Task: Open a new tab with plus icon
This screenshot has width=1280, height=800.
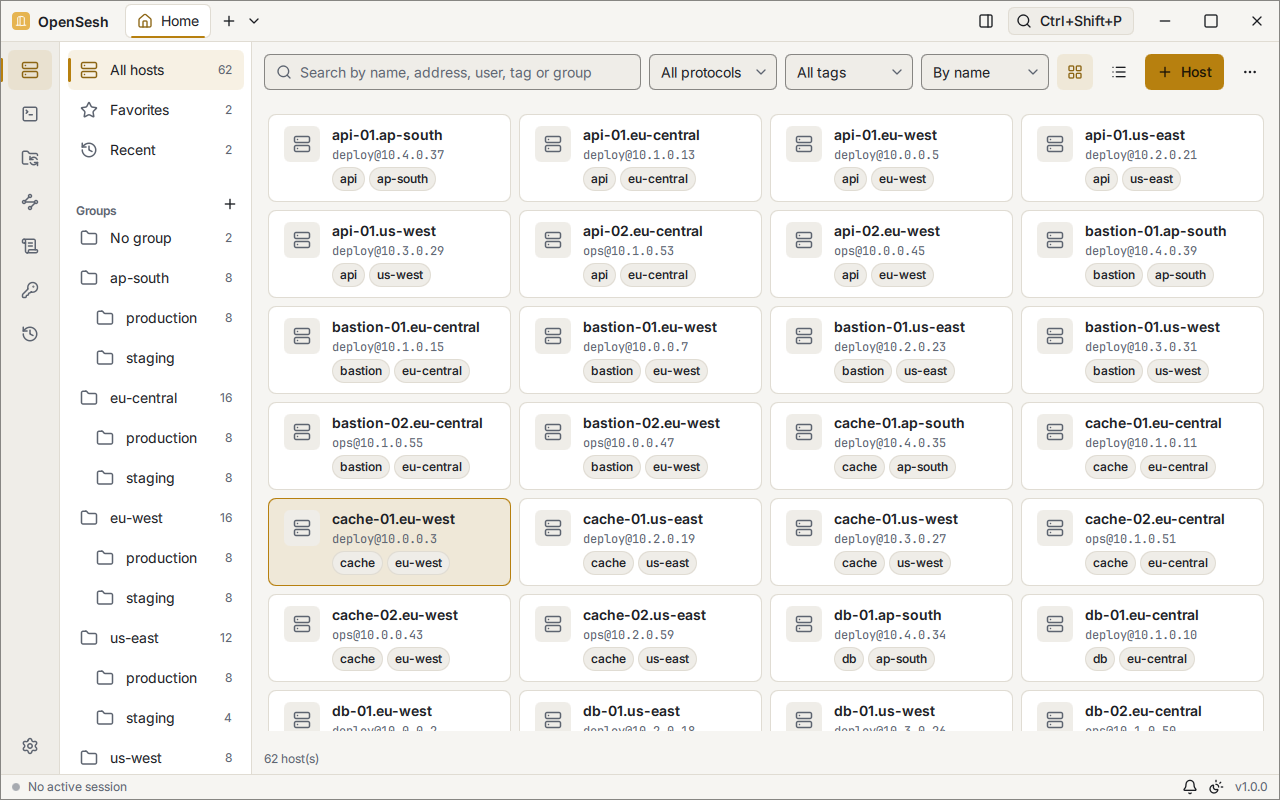Action: click(229, 21)
